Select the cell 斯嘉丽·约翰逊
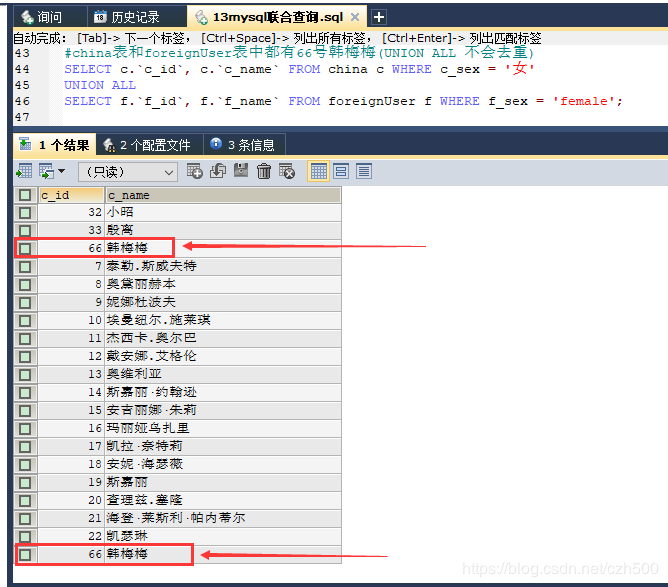Image resolution: width=668 pixels, height=587 pixels. point(223,392)
